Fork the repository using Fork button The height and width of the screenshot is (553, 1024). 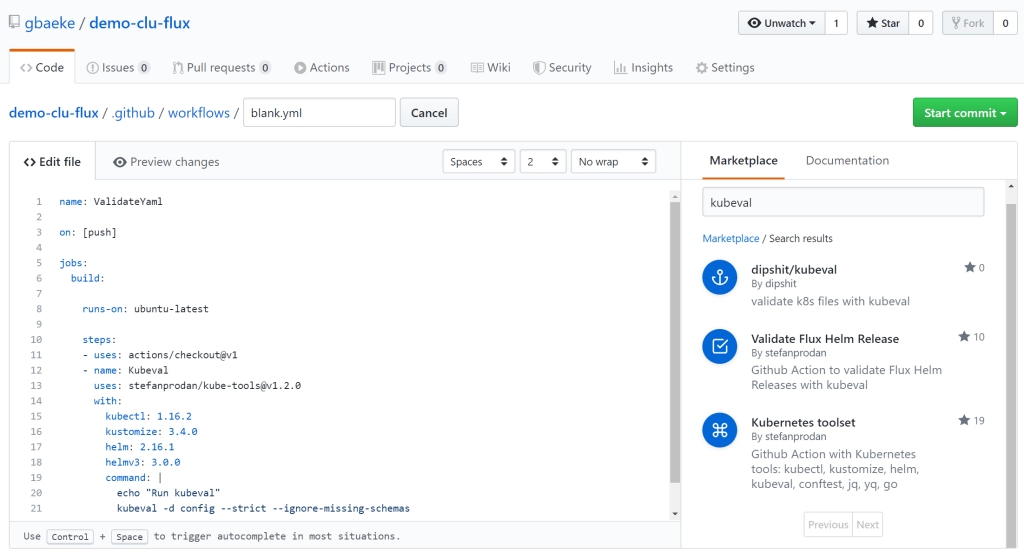point(967,23)
